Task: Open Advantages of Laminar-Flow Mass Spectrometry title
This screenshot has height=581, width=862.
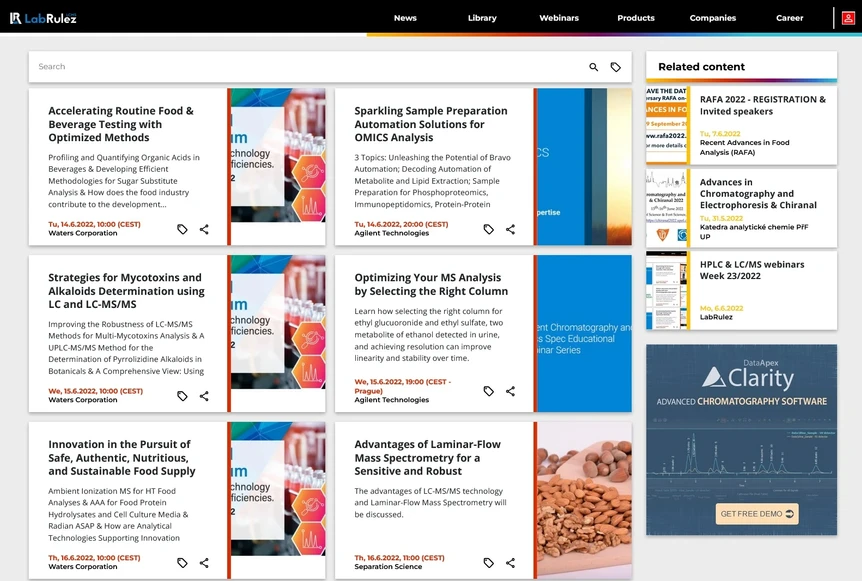Action: [427, 457]
